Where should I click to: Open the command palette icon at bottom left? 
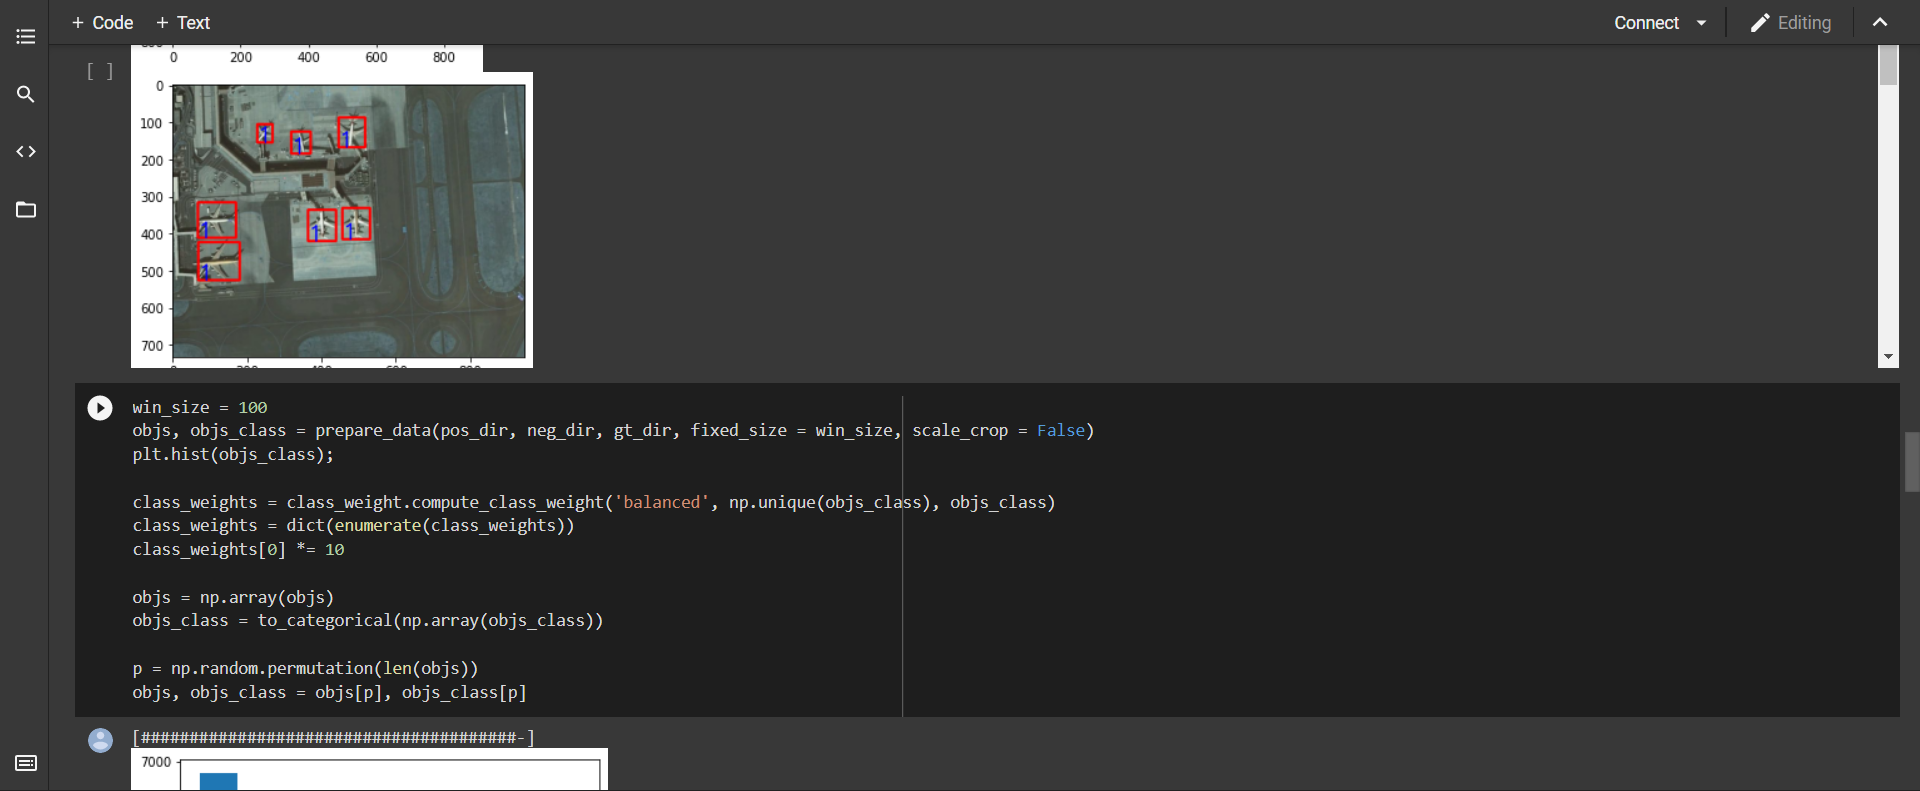pyautogui.click(x=26, y=763)
